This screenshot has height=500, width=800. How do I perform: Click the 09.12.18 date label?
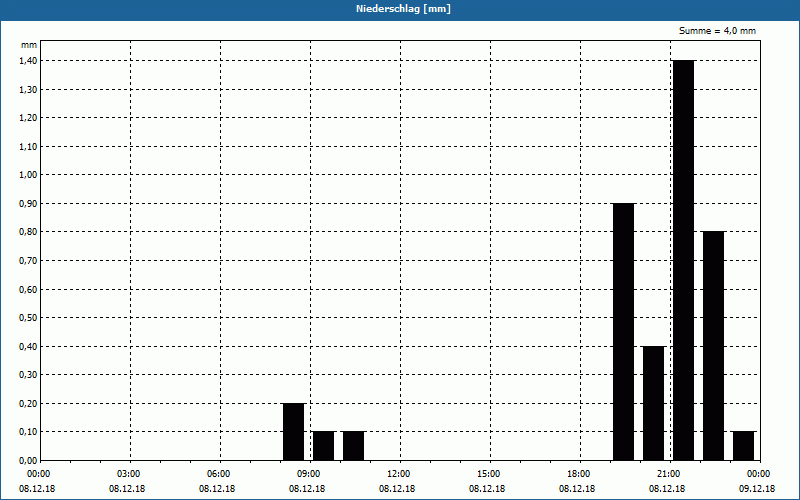[757, 489]
